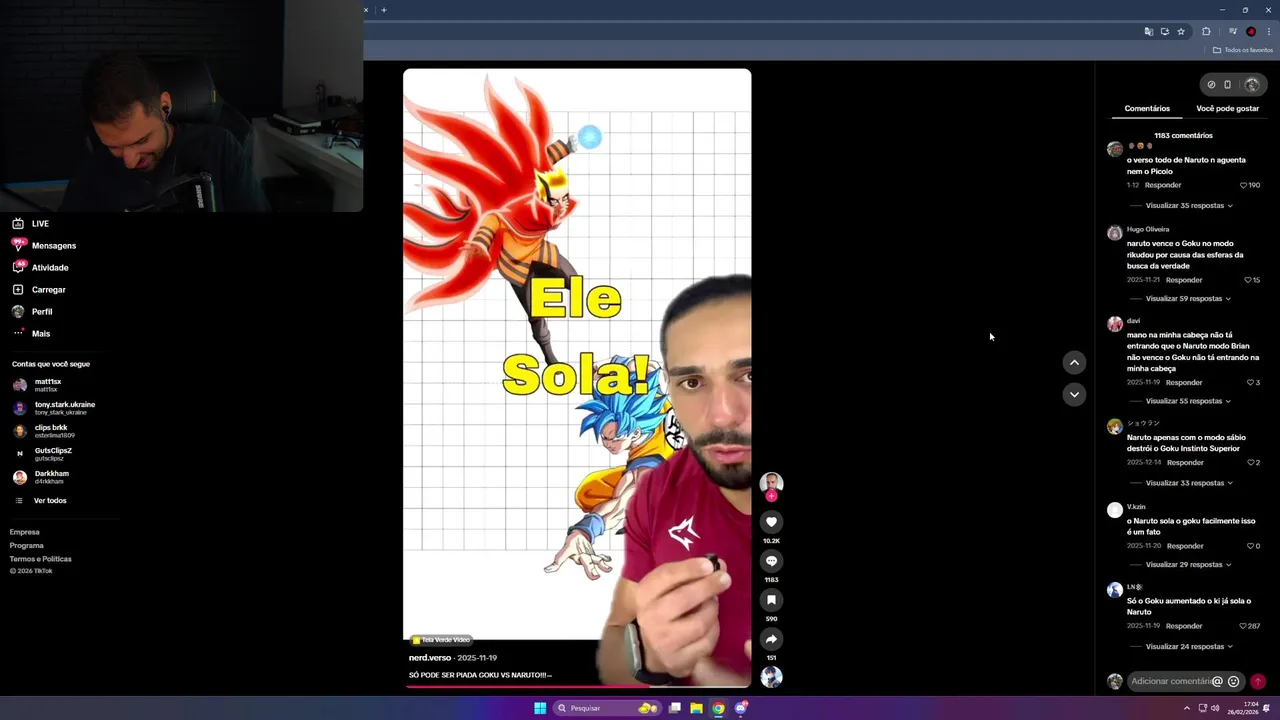
Task: Expand Visualizar 33 respostas
Action: pos(1188,483)
